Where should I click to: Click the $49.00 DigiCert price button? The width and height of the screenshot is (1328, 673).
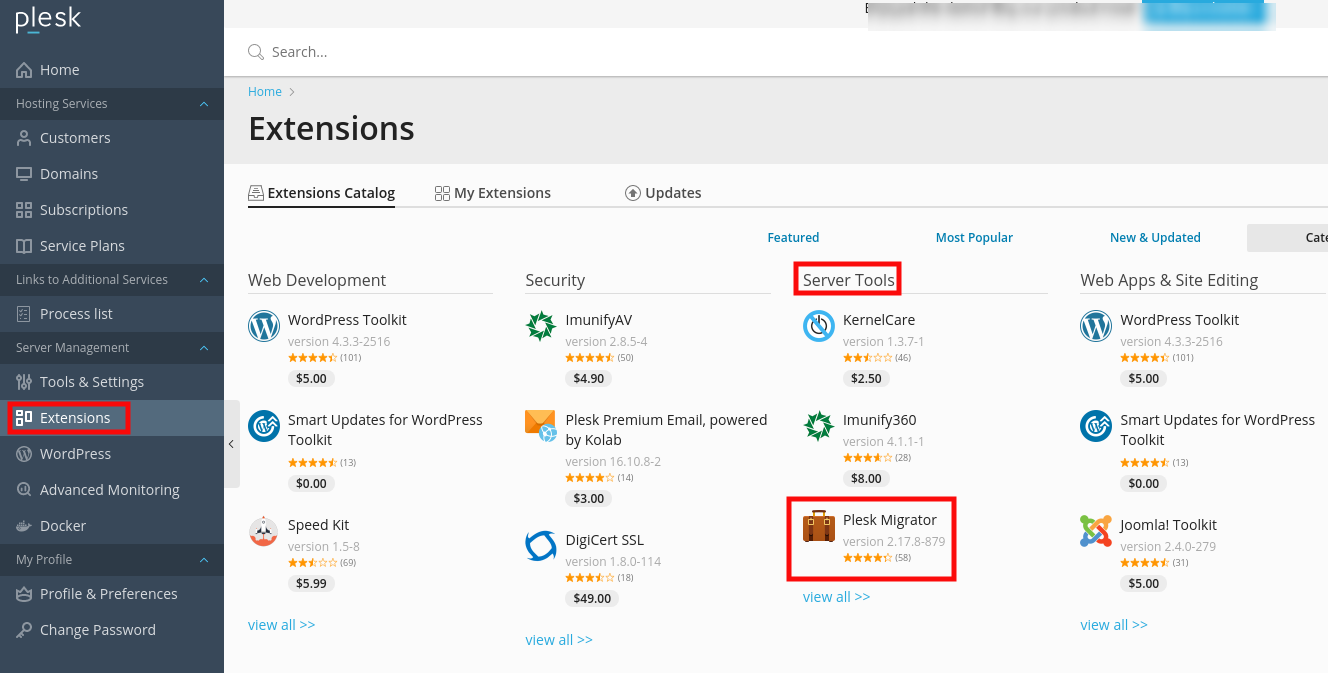[x=592, y=598]
